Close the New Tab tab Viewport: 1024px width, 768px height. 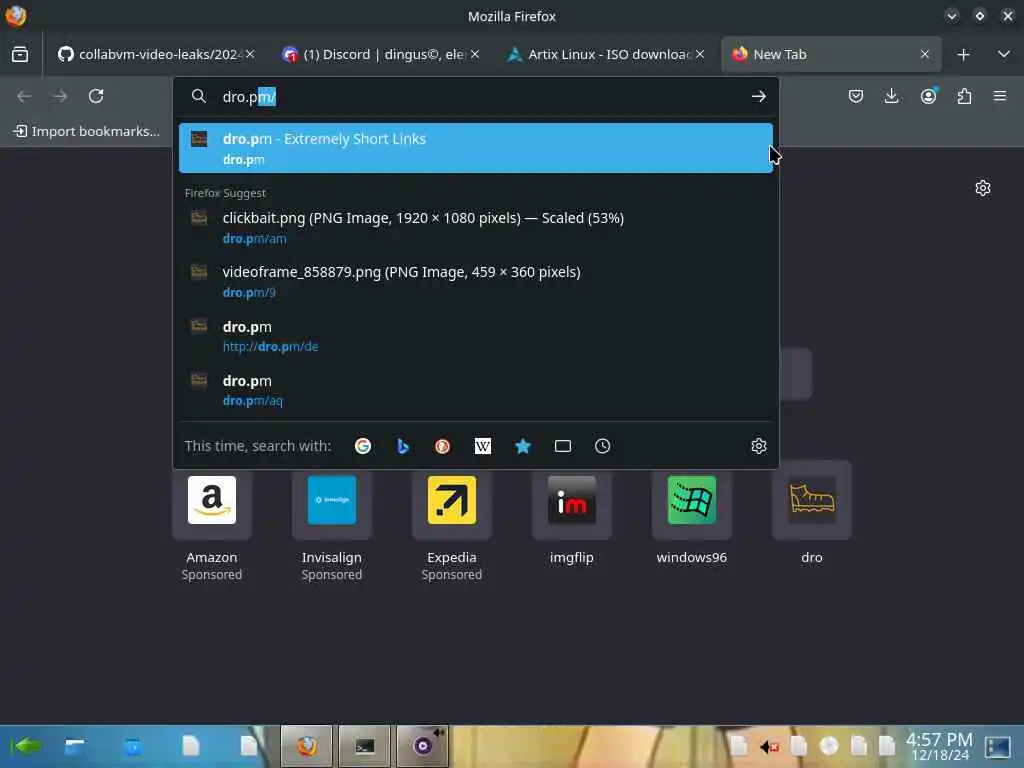(925, 54)
